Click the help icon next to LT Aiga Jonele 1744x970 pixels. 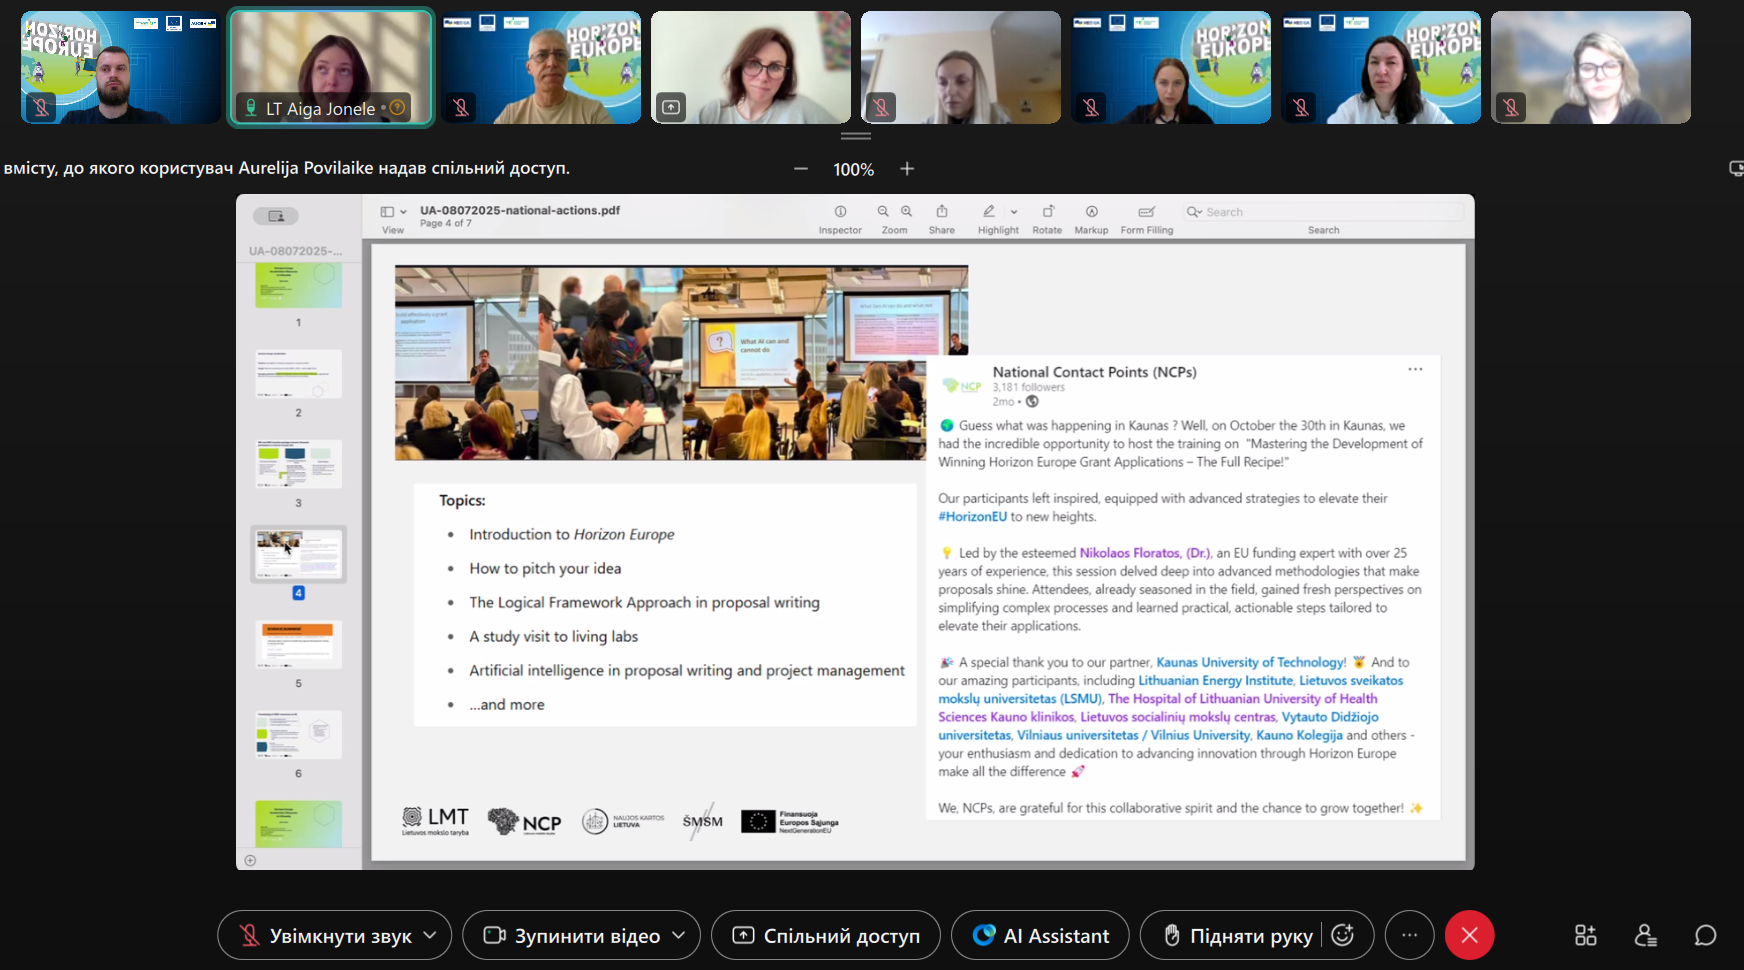point(397,108)
